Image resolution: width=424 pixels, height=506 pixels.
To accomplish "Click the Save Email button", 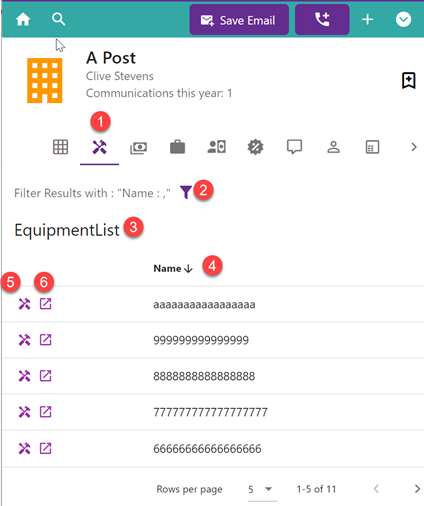I will 239,20.
